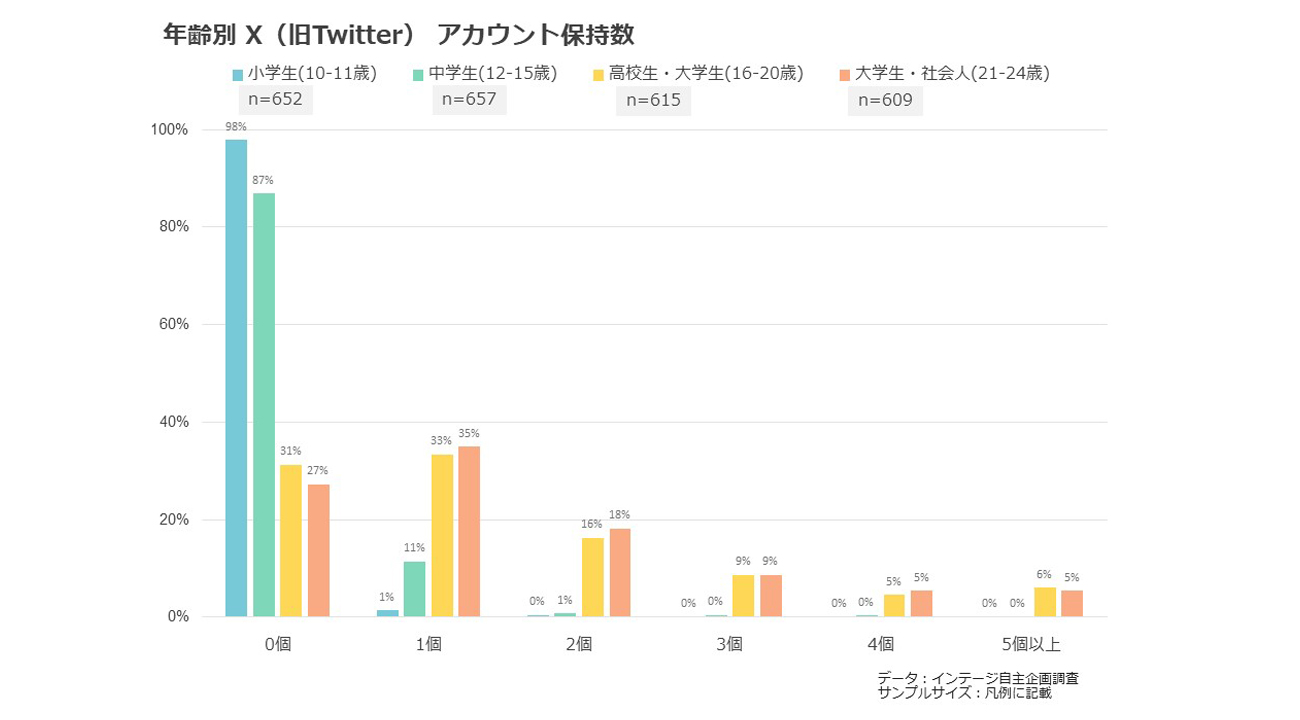Click the yellow 高校生・大学生(16-20歳) legend swatch
Image resolution: width=1300 pixels, height=720 pixels.
tap(599, 74)
